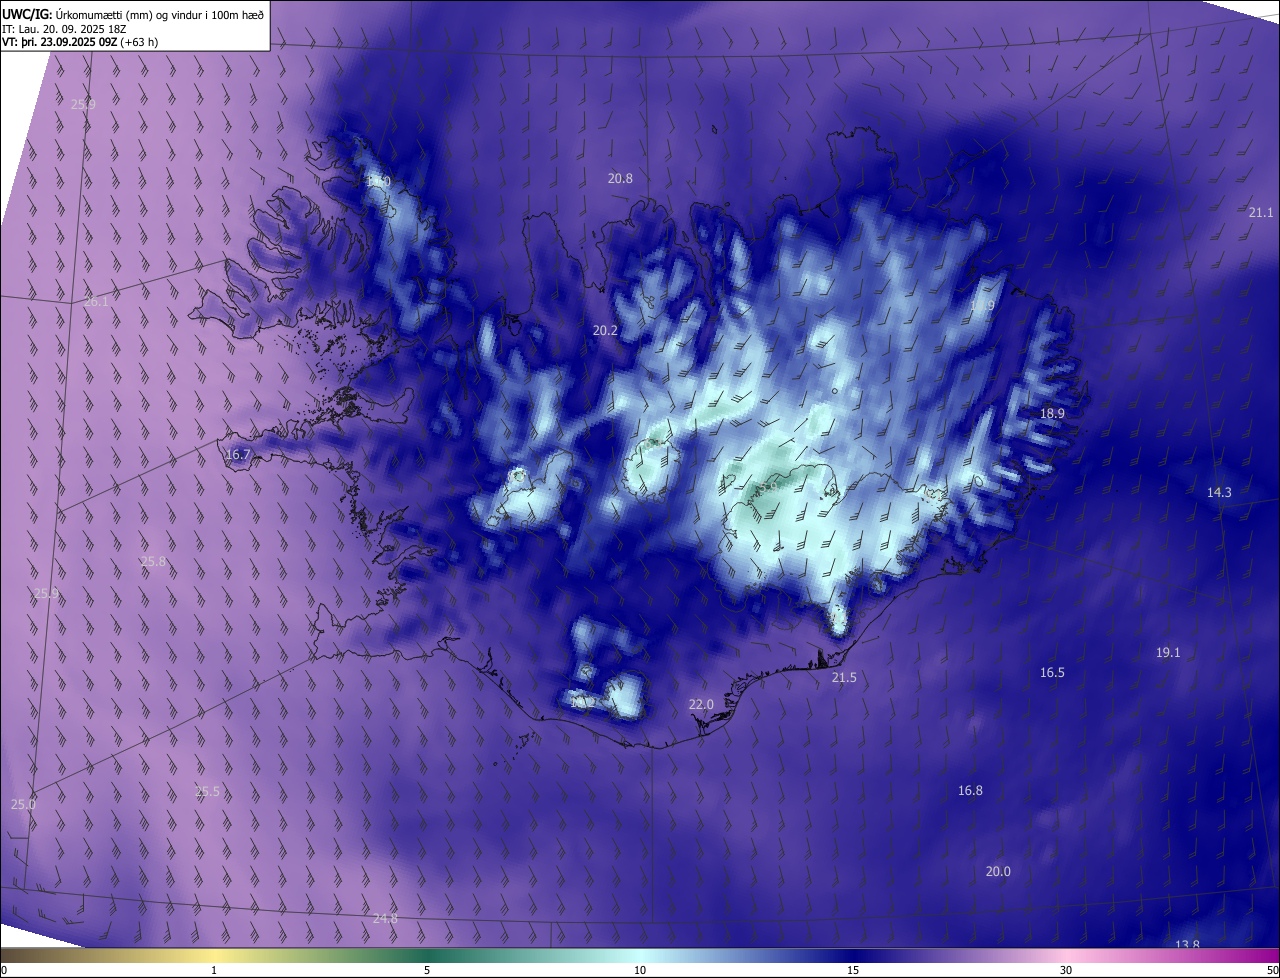Image resolution: width=1280 pixels, height=978 pixels.
Task: Click the 16.5 value label on the map
Action: (x=1052, y=672)
